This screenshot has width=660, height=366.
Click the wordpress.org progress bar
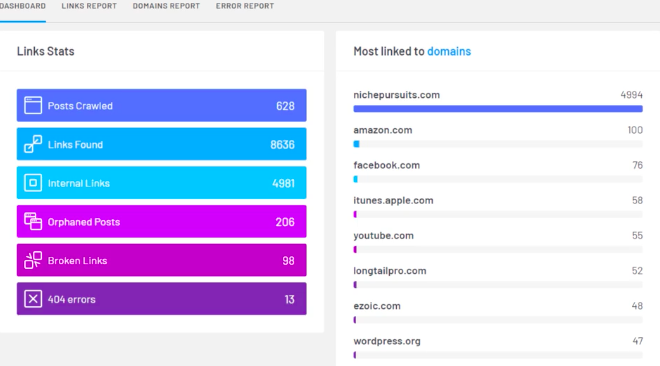pyautogui.click(x=498, y=355)
